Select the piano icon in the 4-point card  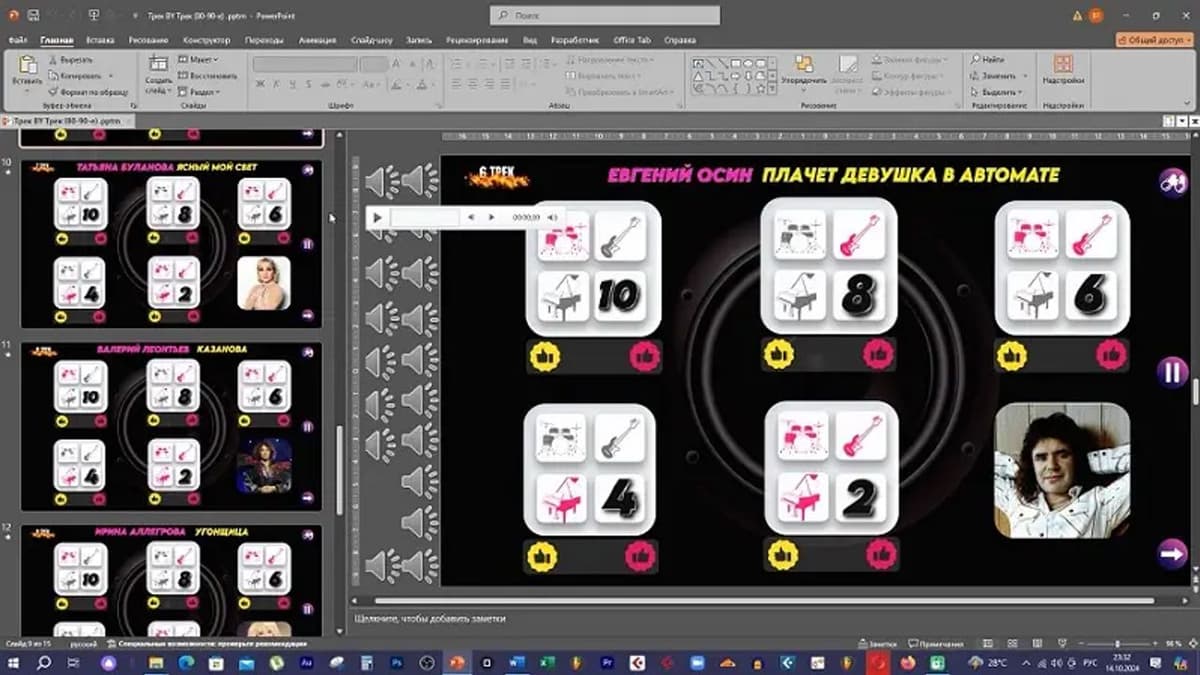(x=560, y=496)
